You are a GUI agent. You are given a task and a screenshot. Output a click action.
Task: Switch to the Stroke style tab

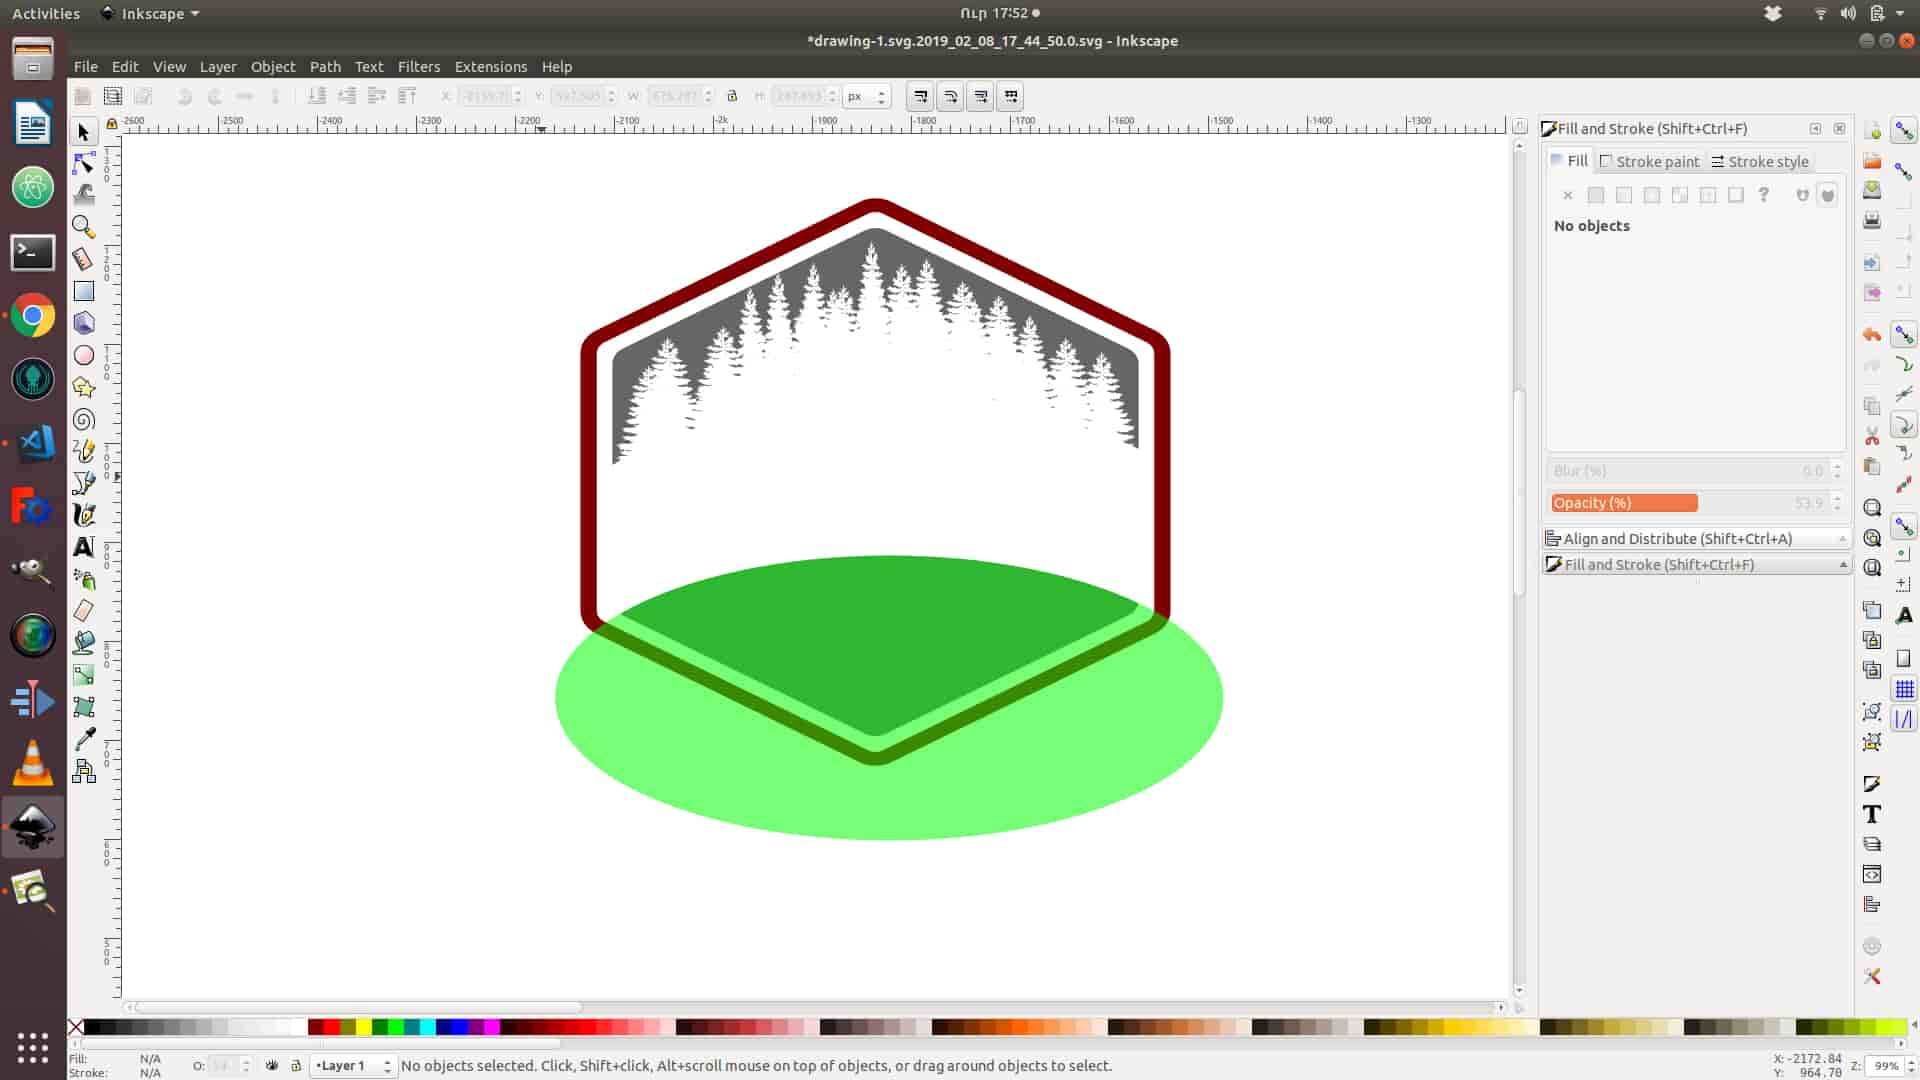coord(1759,161)
